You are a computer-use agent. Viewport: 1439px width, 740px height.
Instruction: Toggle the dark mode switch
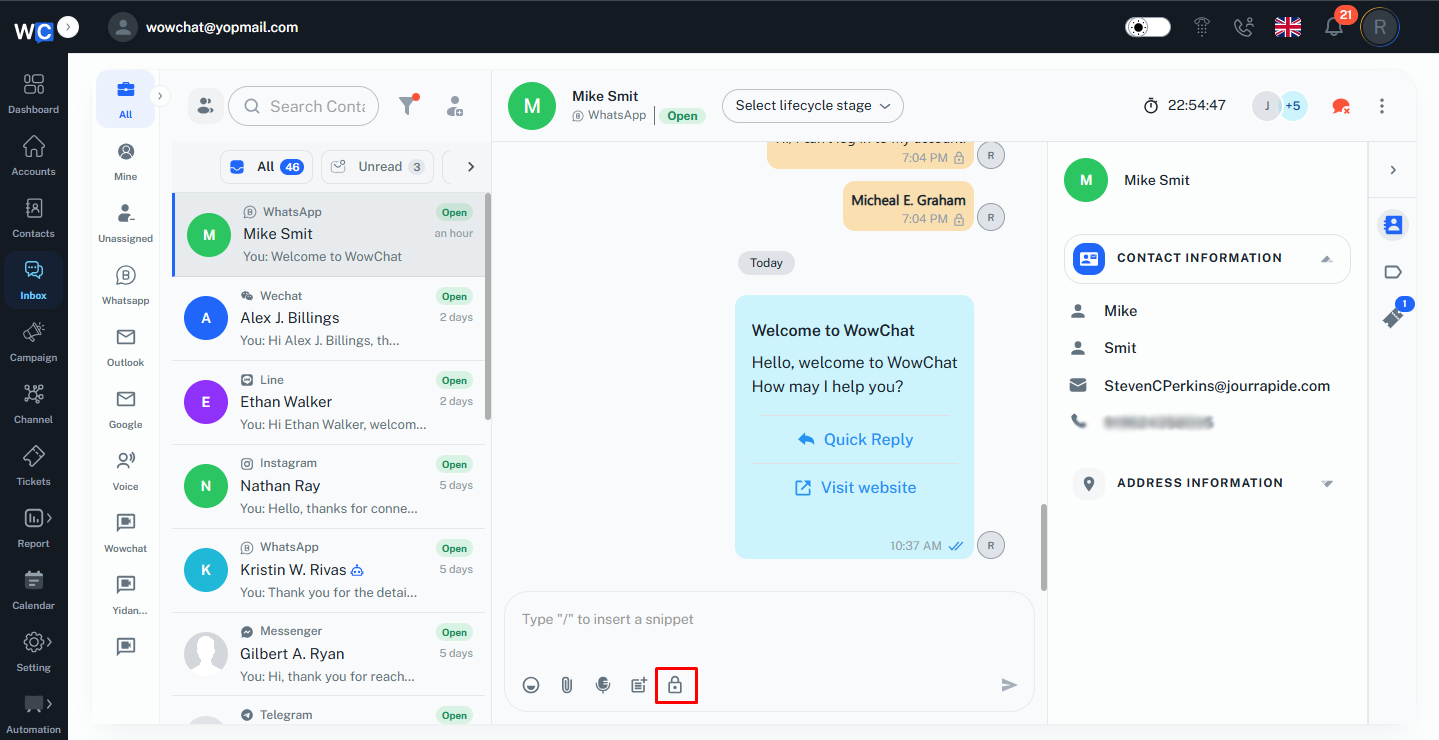tap(1147, 27)
